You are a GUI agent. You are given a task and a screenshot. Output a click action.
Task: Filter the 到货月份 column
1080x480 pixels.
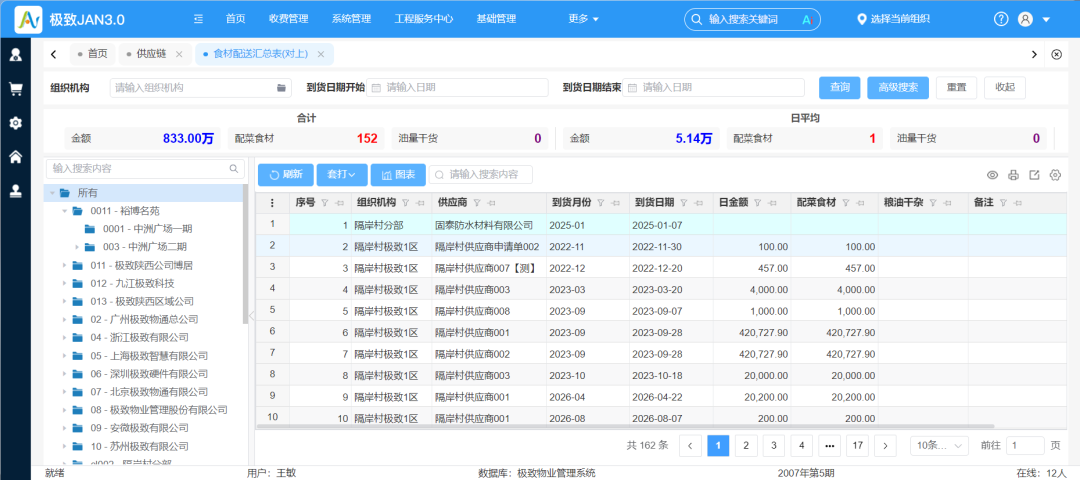[x=601, y=203]
